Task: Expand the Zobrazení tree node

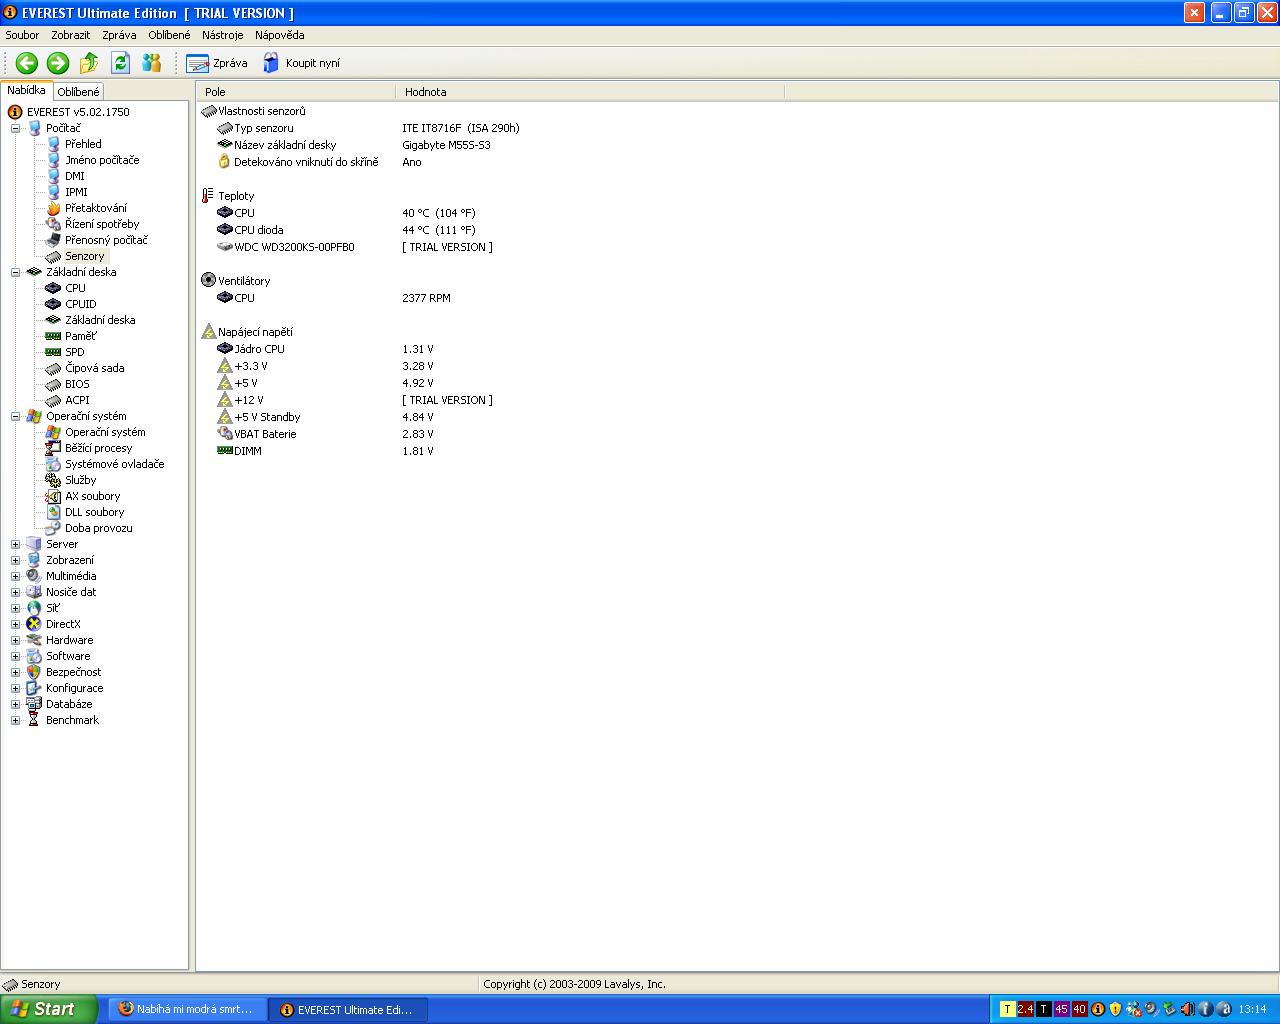Action: click(15, 560)
